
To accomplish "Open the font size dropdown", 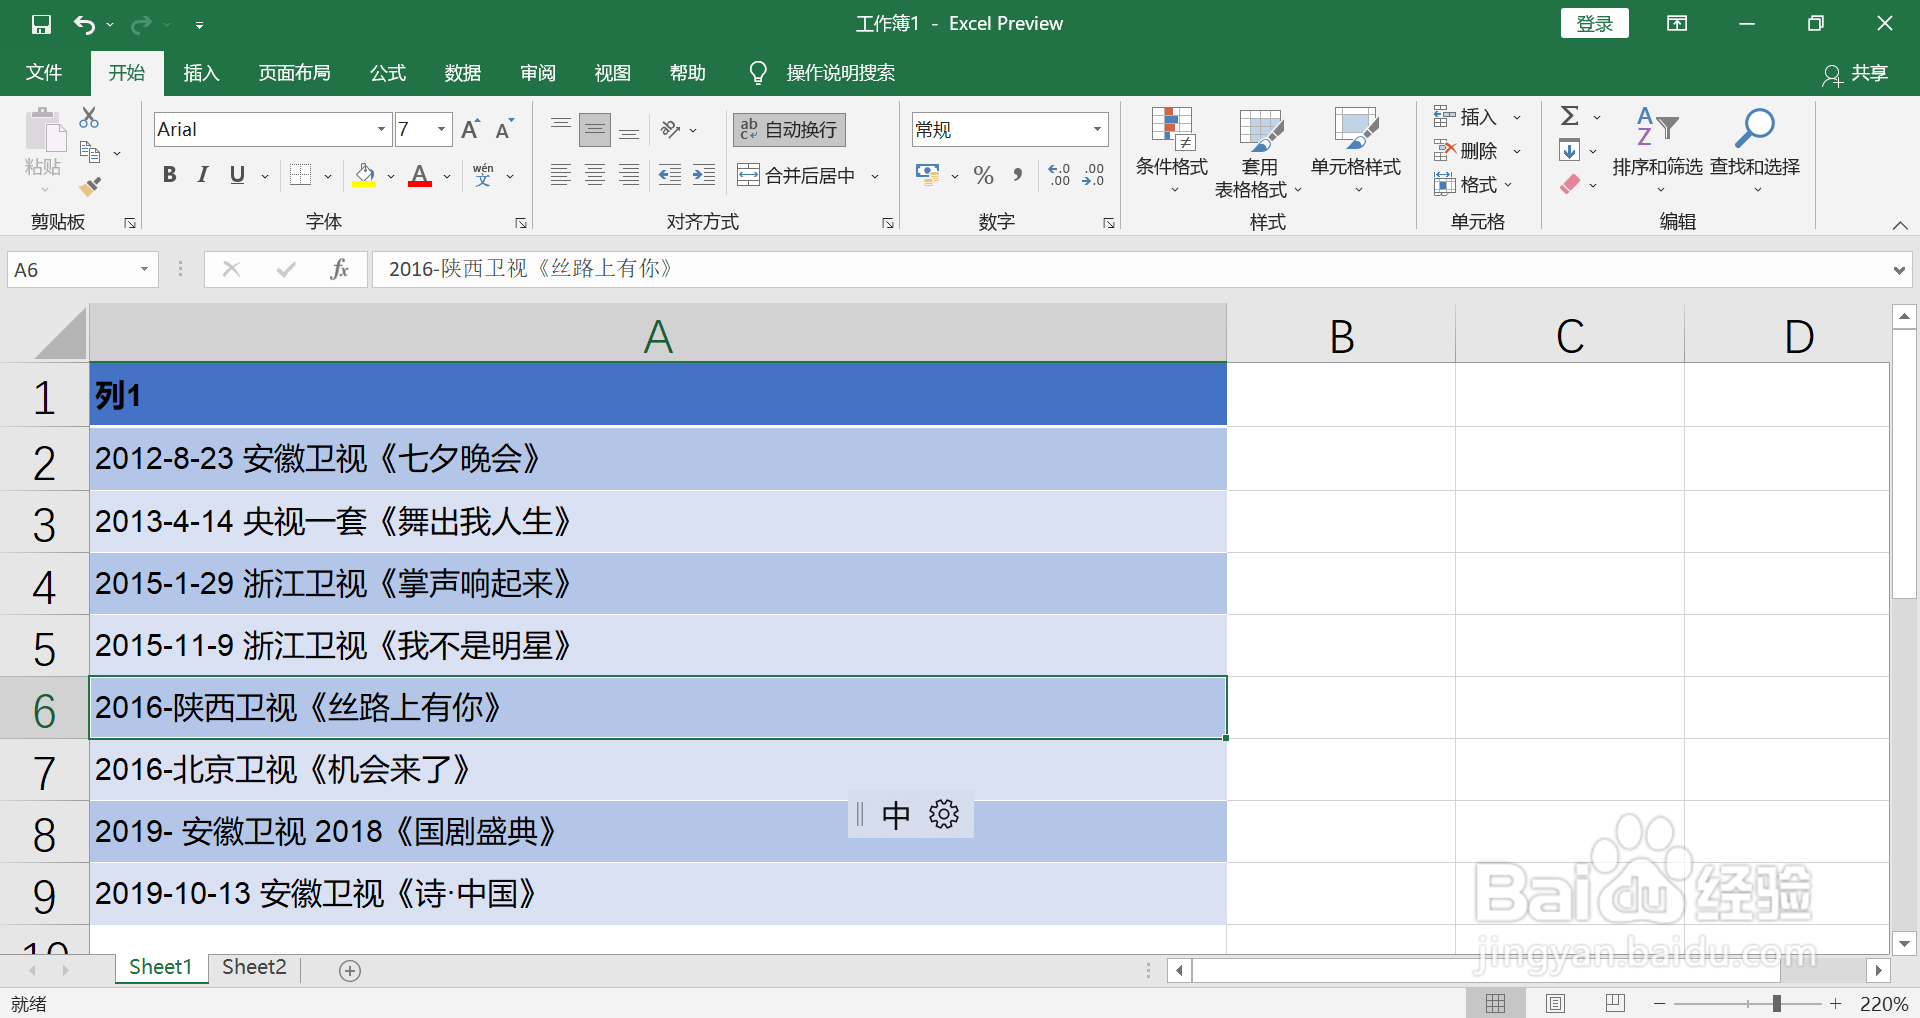I will tap(441, 129).
